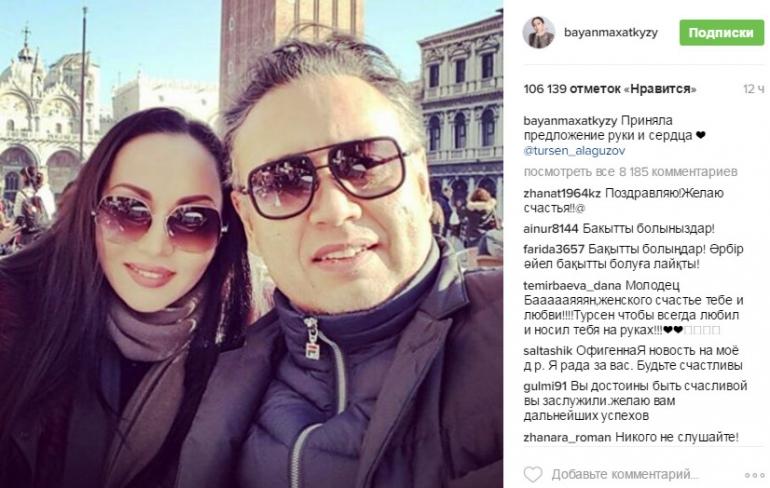This screenshot has height=488, width=770.
Task: Open the bayanmaxatkyzy profile avatar
Action: click(539, 33)
